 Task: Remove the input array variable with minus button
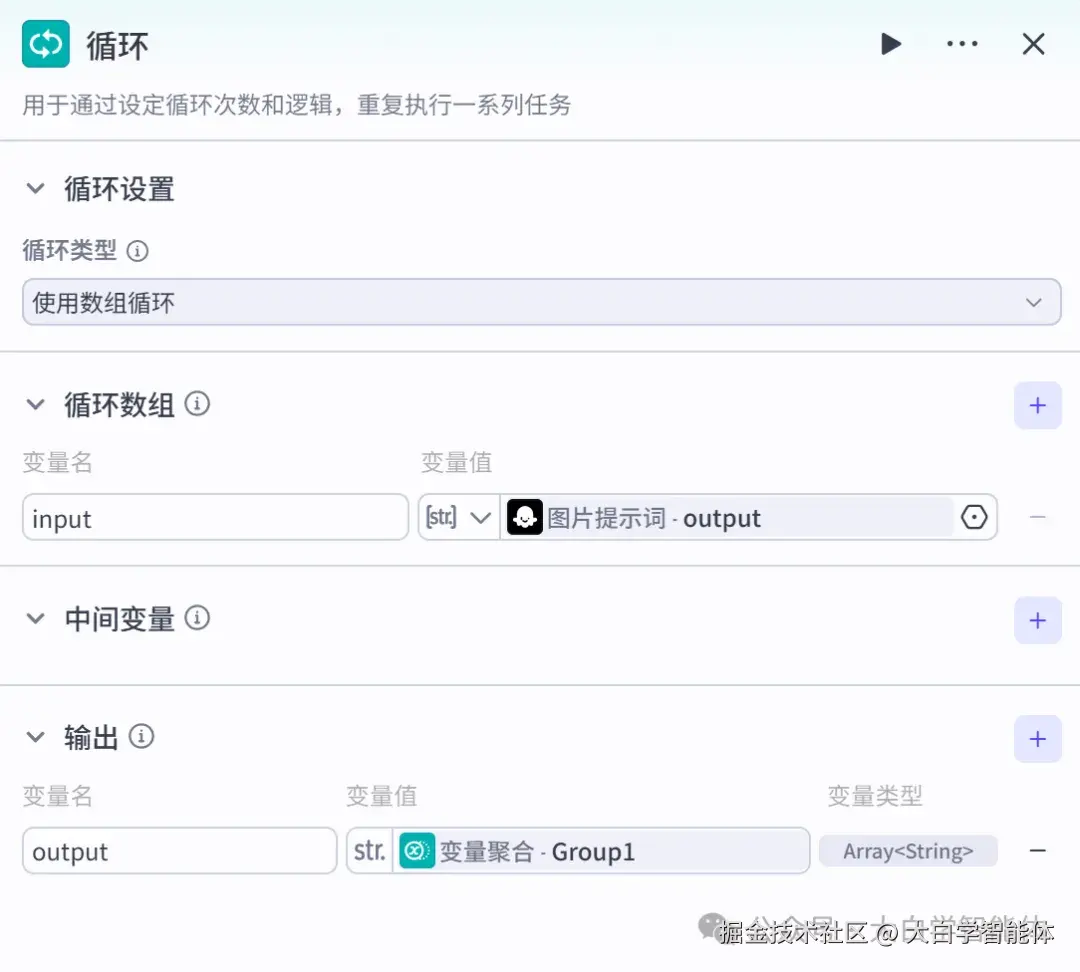coord(1038,517)
